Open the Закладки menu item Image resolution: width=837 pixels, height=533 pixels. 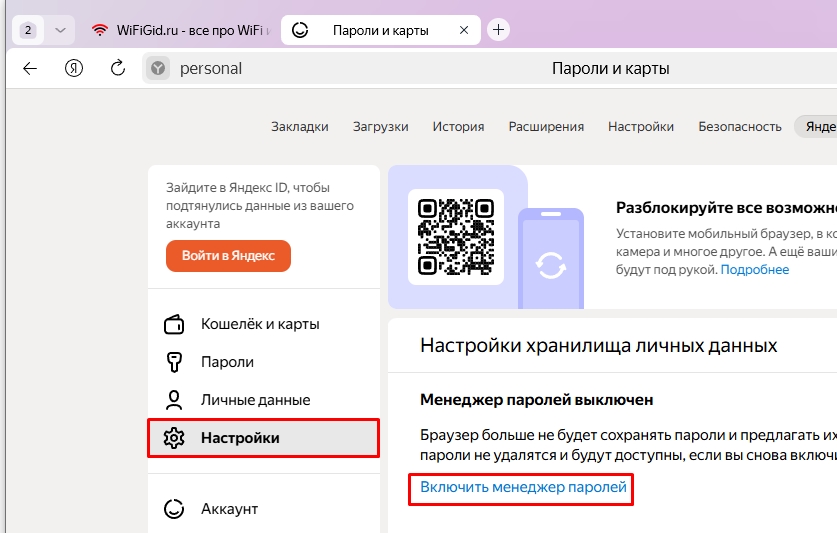pos(299,127)
